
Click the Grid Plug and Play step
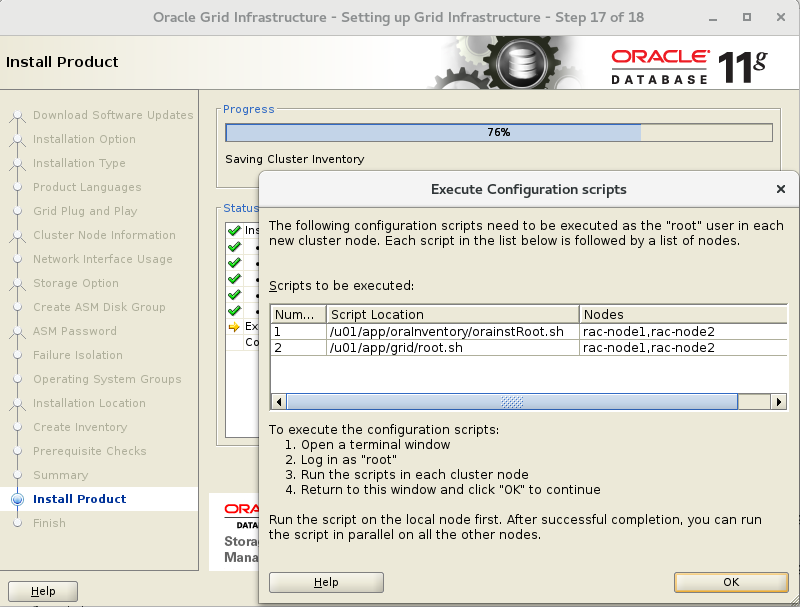click(85, 211)
